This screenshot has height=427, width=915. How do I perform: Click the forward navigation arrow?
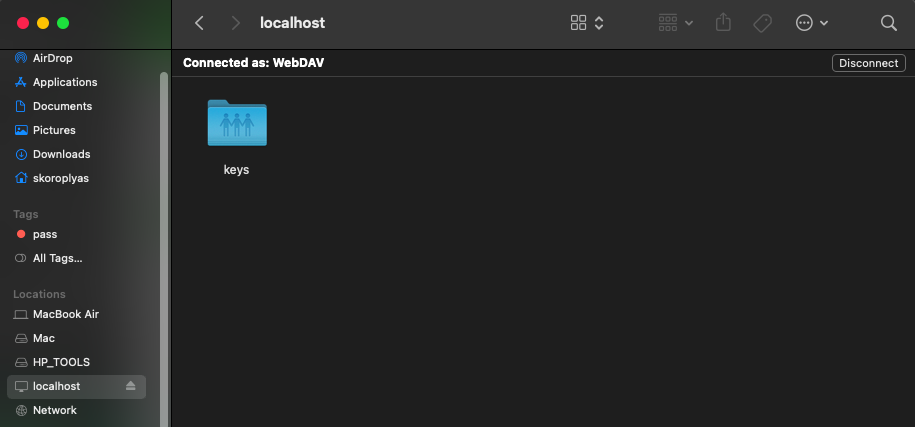(235, 23)
